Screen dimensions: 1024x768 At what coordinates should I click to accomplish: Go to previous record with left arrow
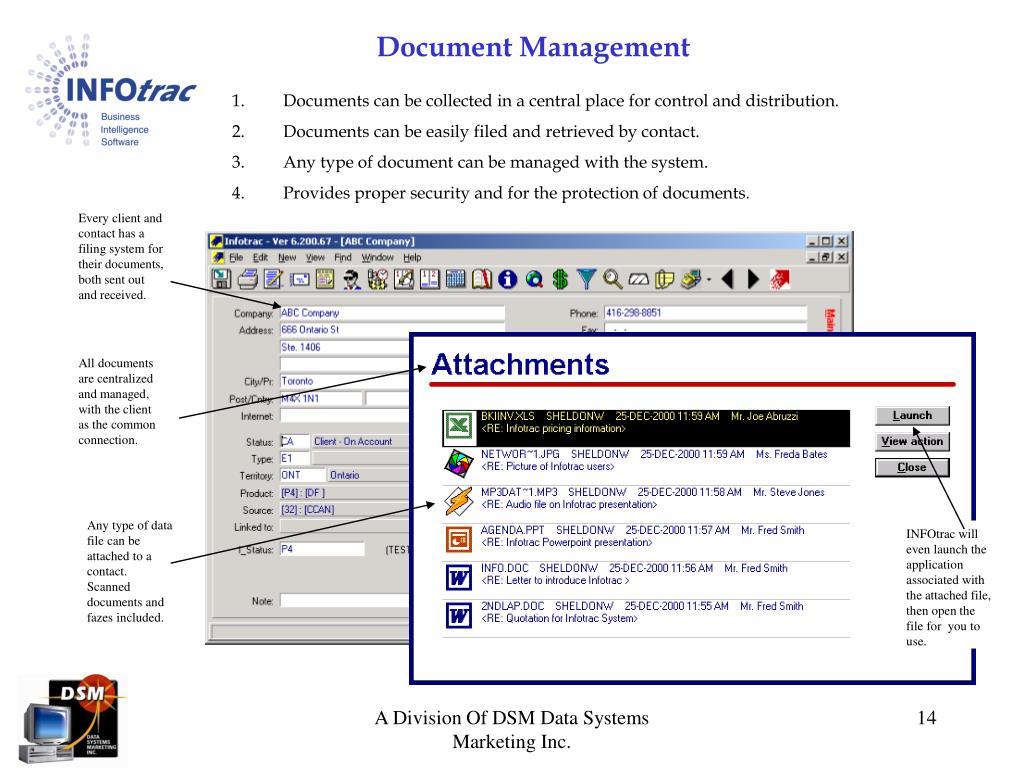pyautogui.click(x=728, y=280)
